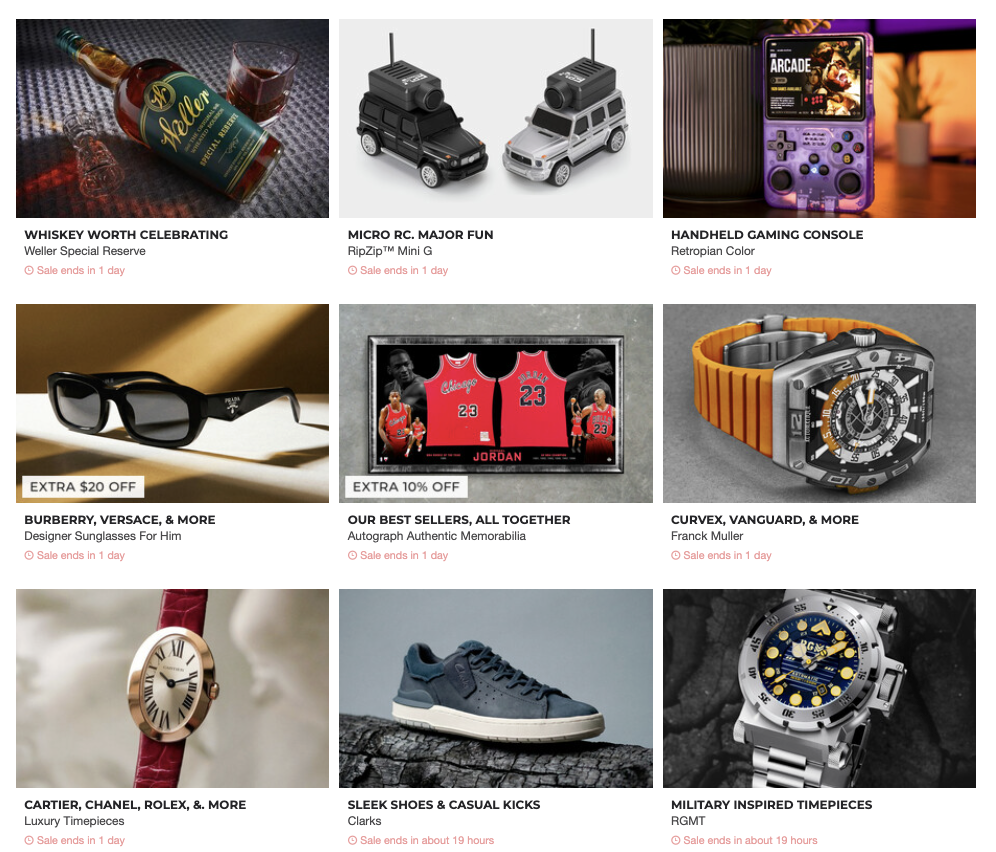Open the RGMT steel watch photo

(819, 689)
